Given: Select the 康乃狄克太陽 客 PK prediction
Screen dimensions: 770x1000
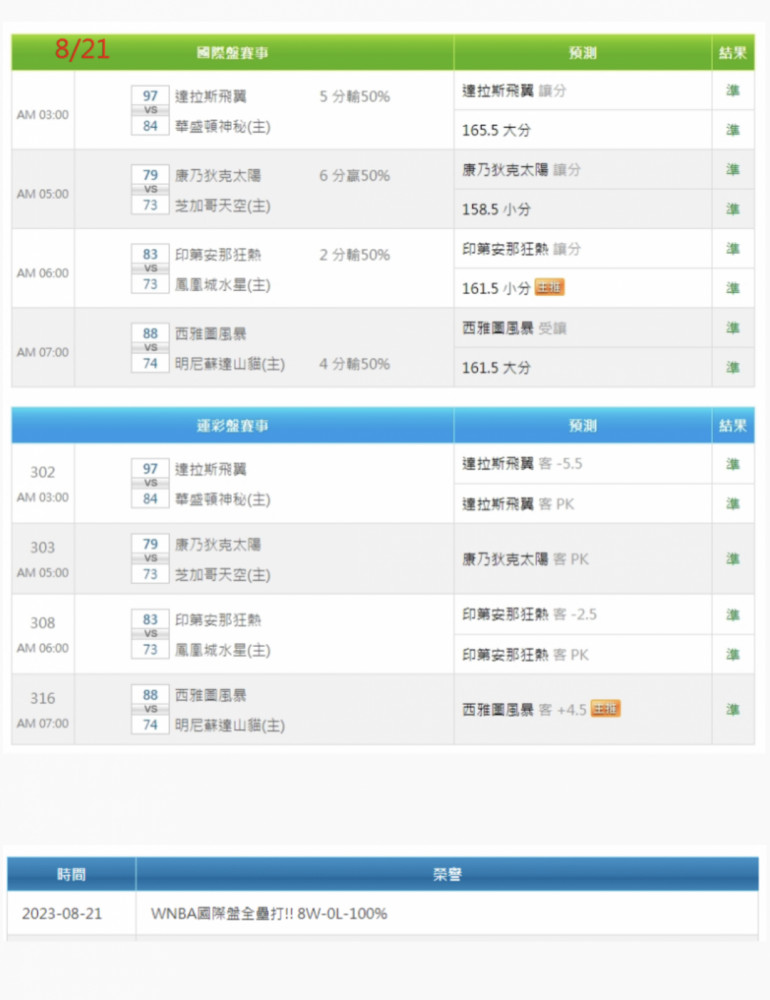Looking at the screenshot, I should (525, 559).
